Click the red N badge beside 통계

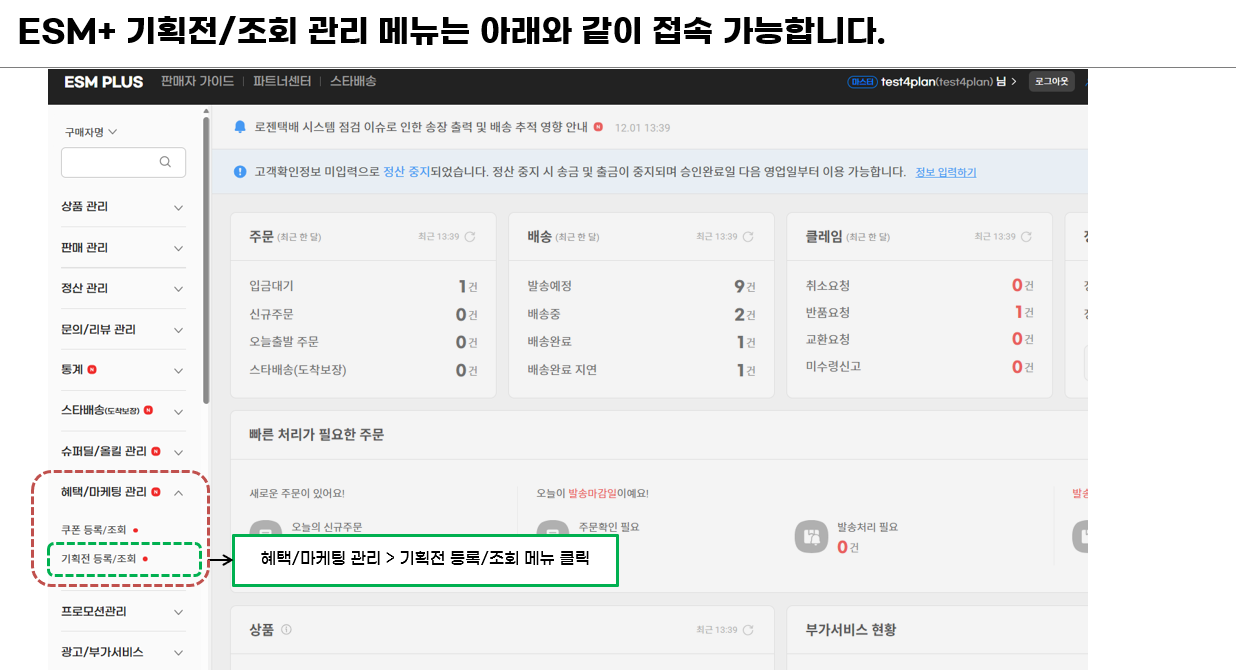click(92, 370)
